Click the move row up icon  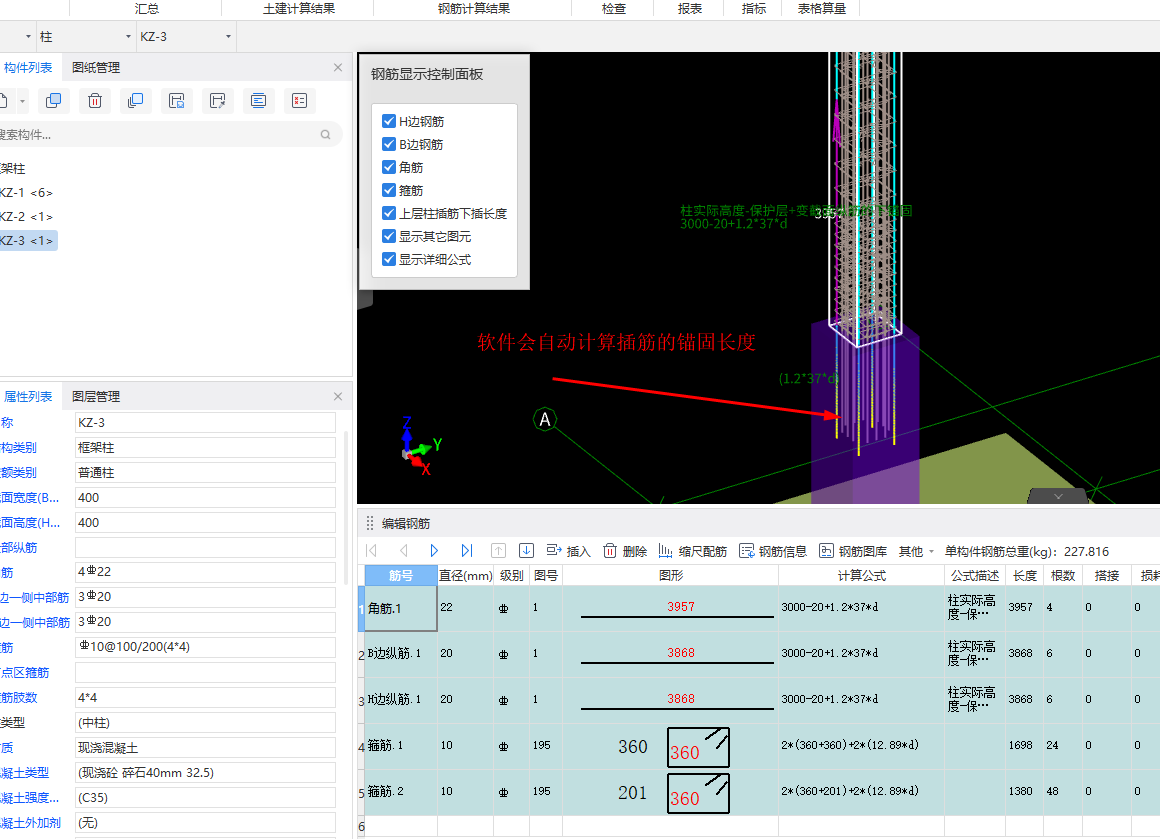pyautogui.click(x=498, y=550)
